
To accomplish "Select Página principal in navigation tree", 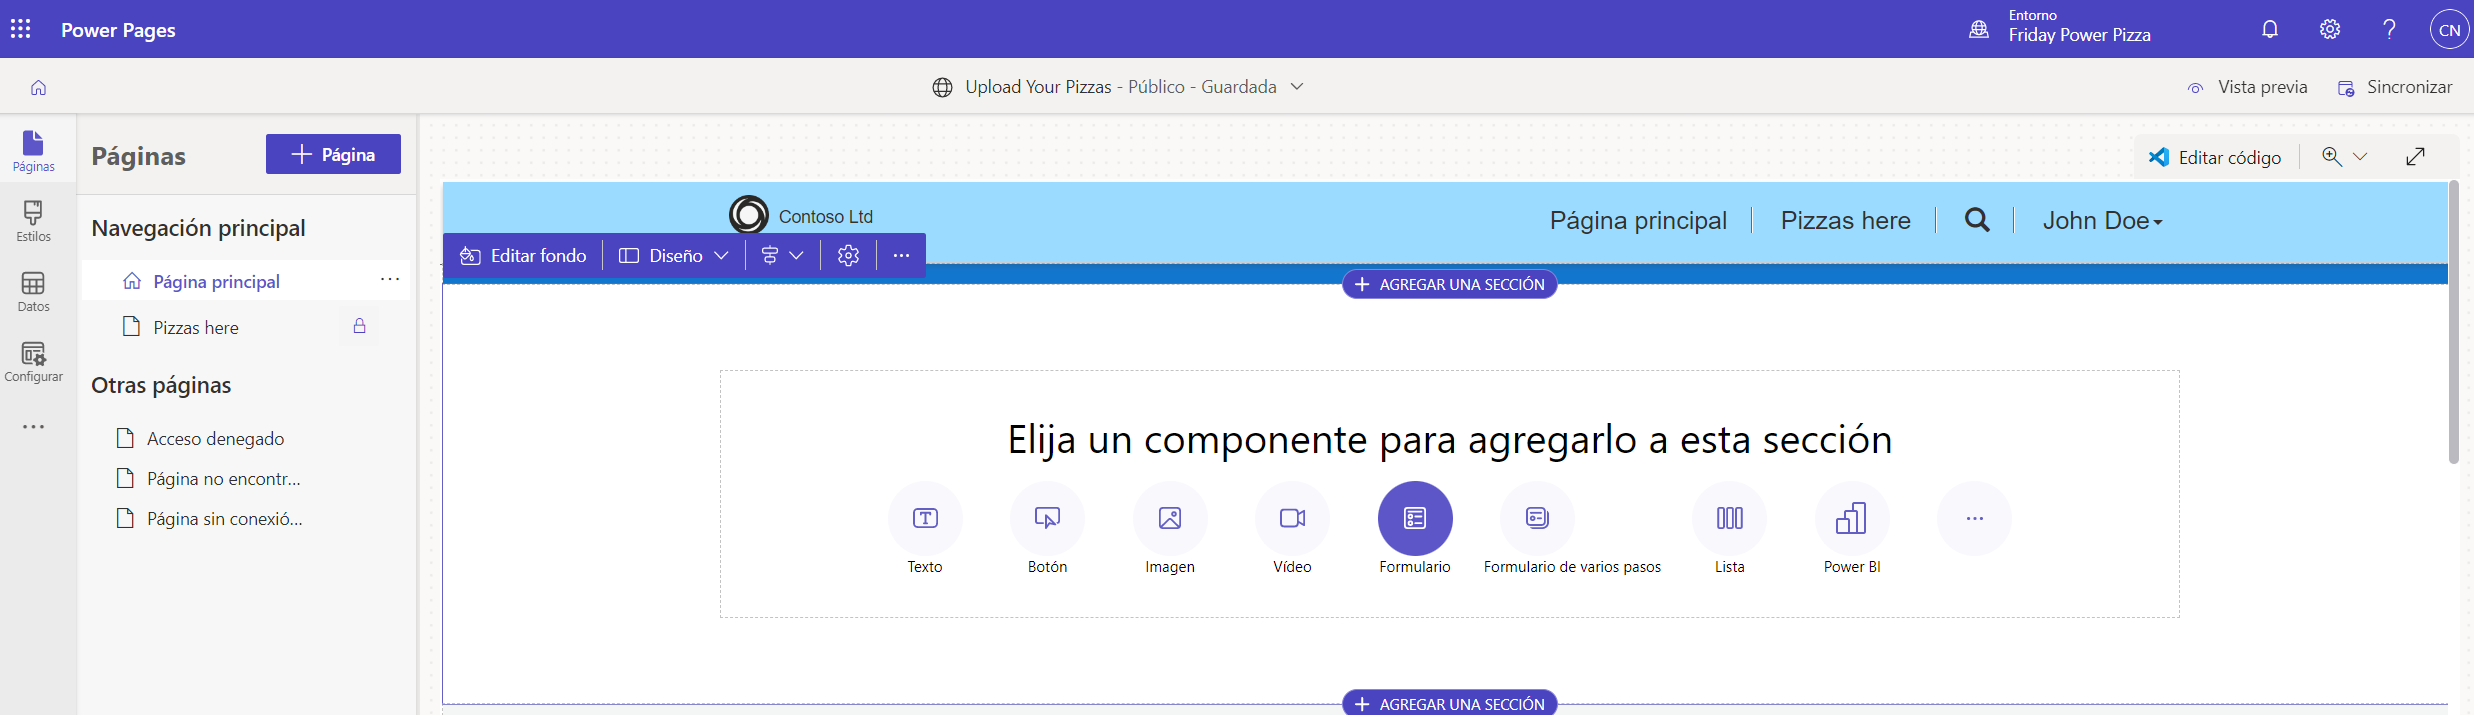I will click(x=246, y=281).
